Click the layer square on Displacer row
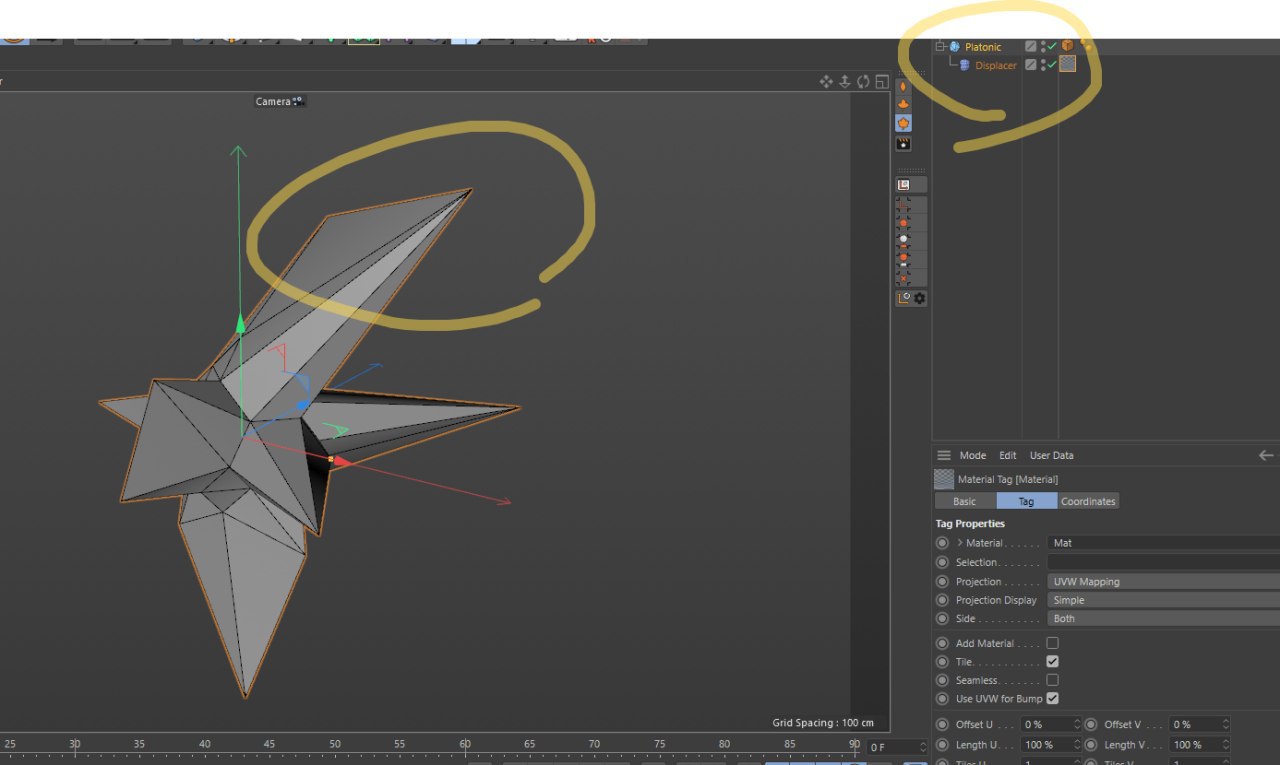 pyautogui.click(x=1030, y=65)
